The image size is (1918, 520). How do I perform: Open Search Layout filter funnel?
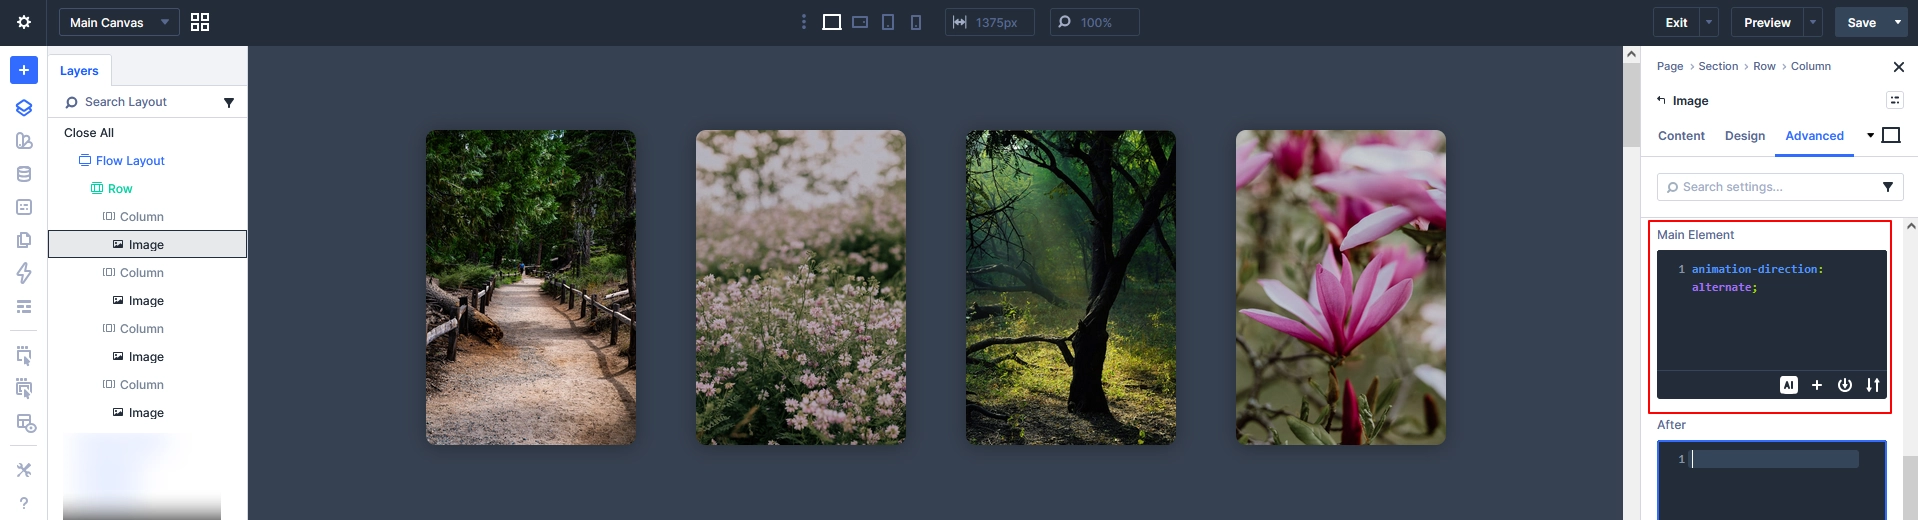(229, 102)
